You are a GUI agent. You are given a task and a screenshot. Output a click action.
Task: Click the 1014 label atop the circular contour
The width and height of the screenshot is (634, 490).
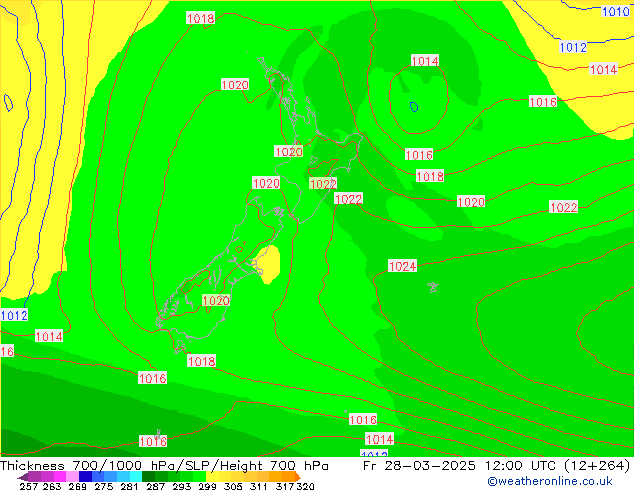click(425, 61)
